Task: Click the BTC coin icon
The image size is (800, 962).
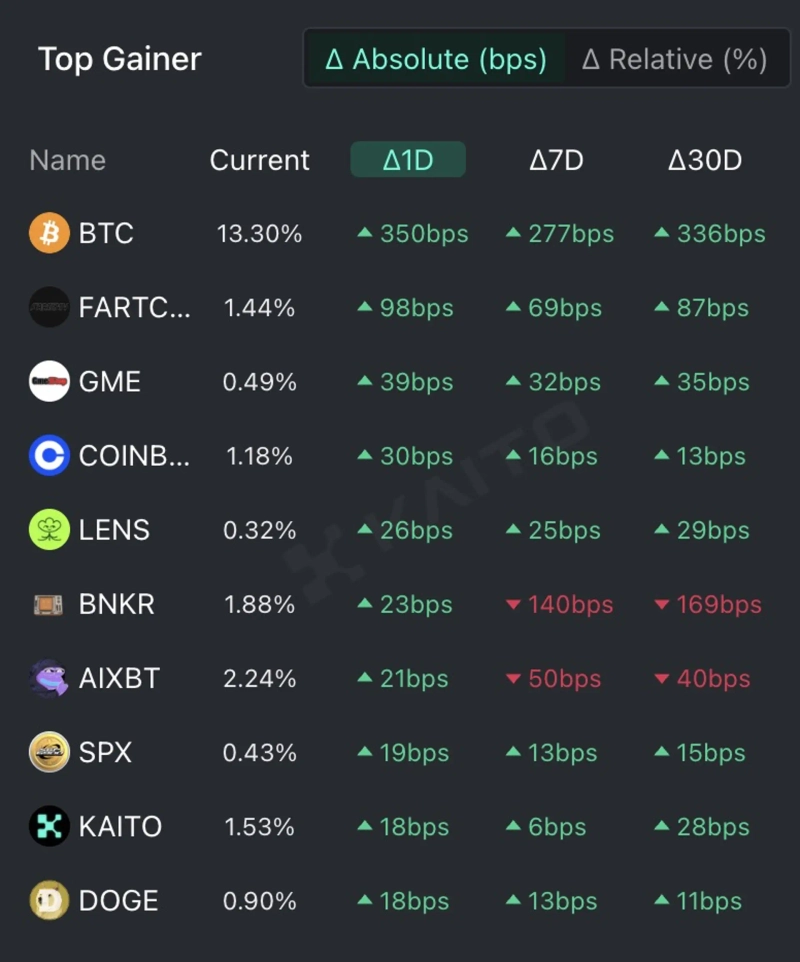Action: click(49, 234)
